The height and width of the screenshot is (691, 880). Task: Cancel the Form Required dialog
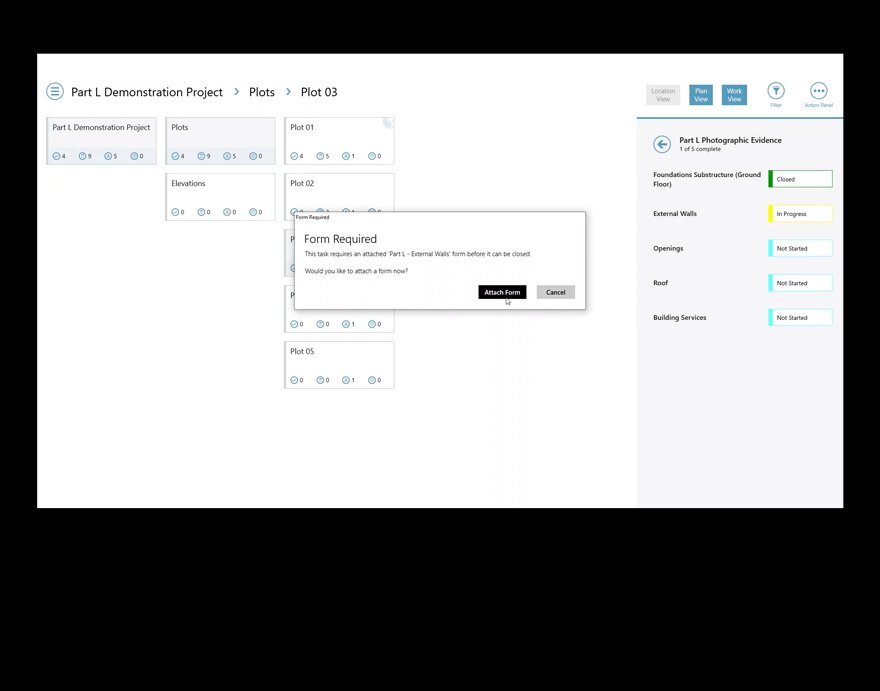coord(555,292)
